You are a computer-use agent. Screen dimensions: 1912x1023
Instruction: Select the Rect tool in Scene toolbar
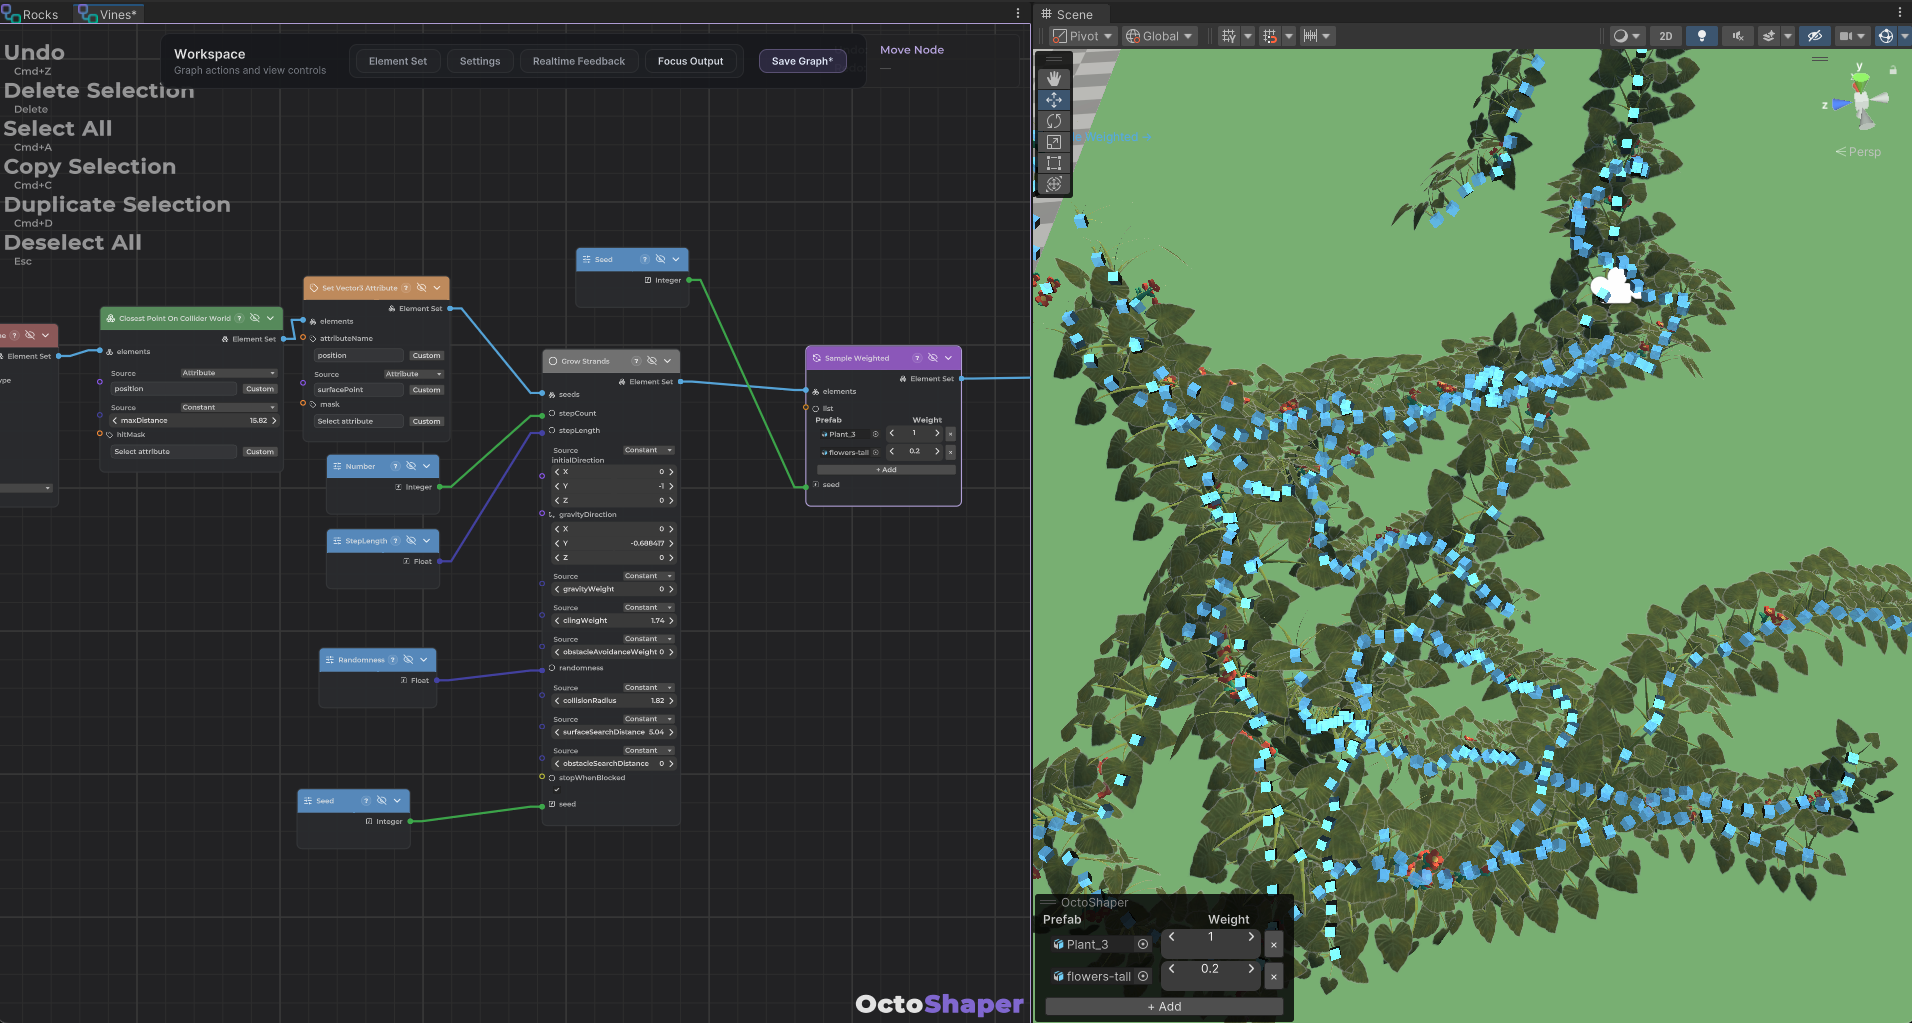[1054, 163]
